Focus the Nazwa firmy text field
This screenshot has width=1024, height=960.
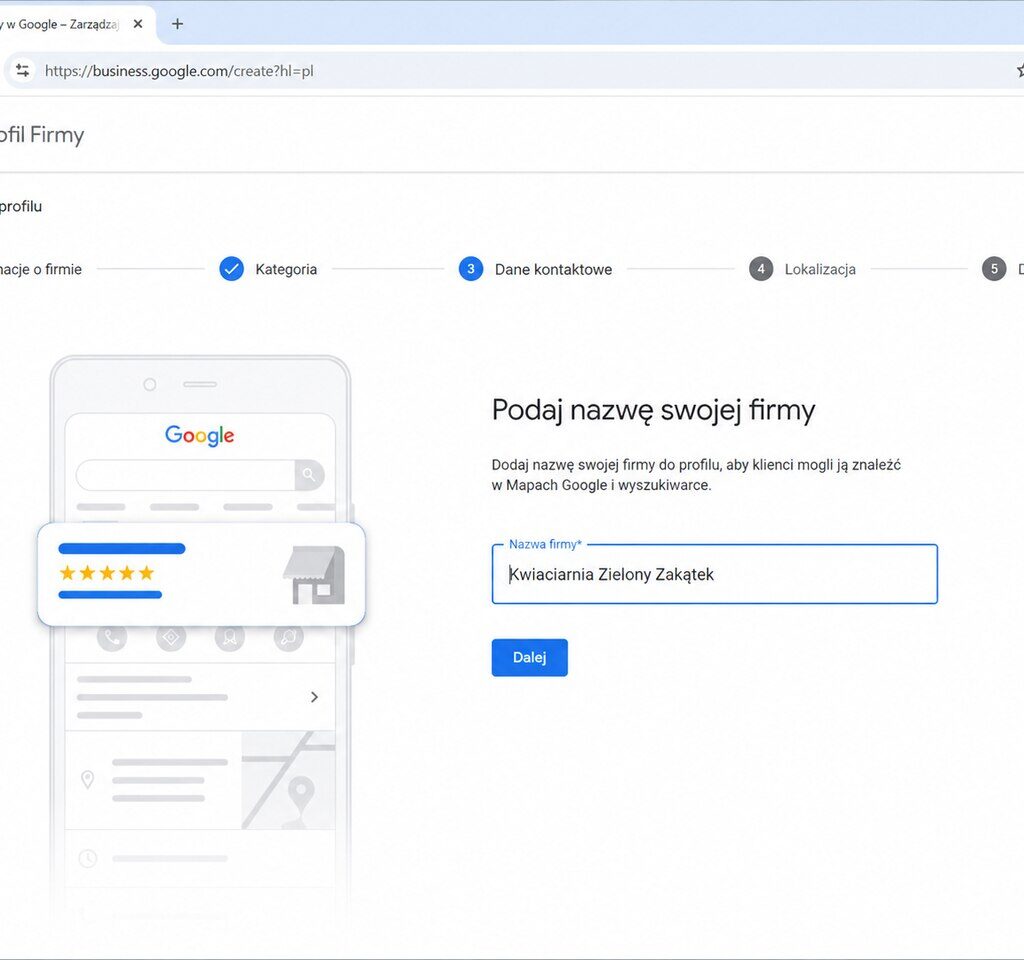click(x=714, y=574)
